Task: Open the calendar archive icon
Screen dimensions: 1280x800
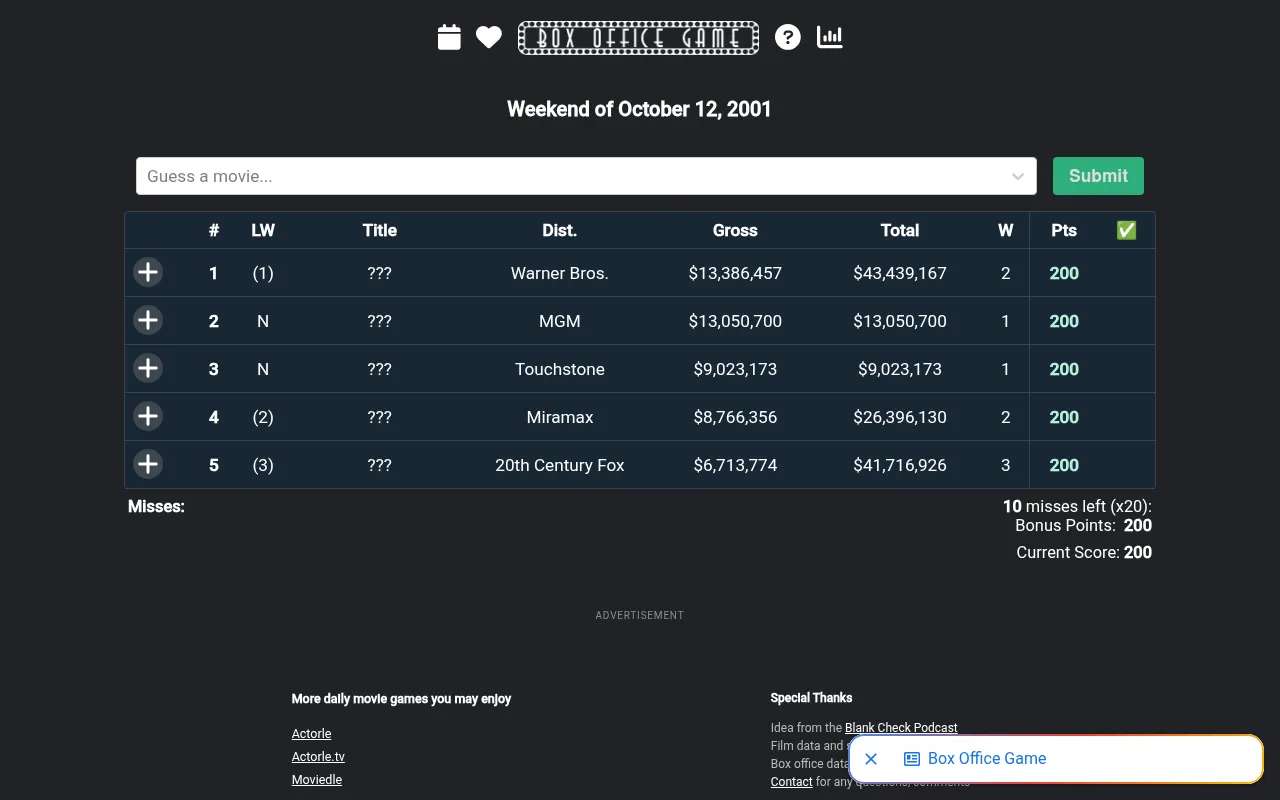Action: coord(449,37)
